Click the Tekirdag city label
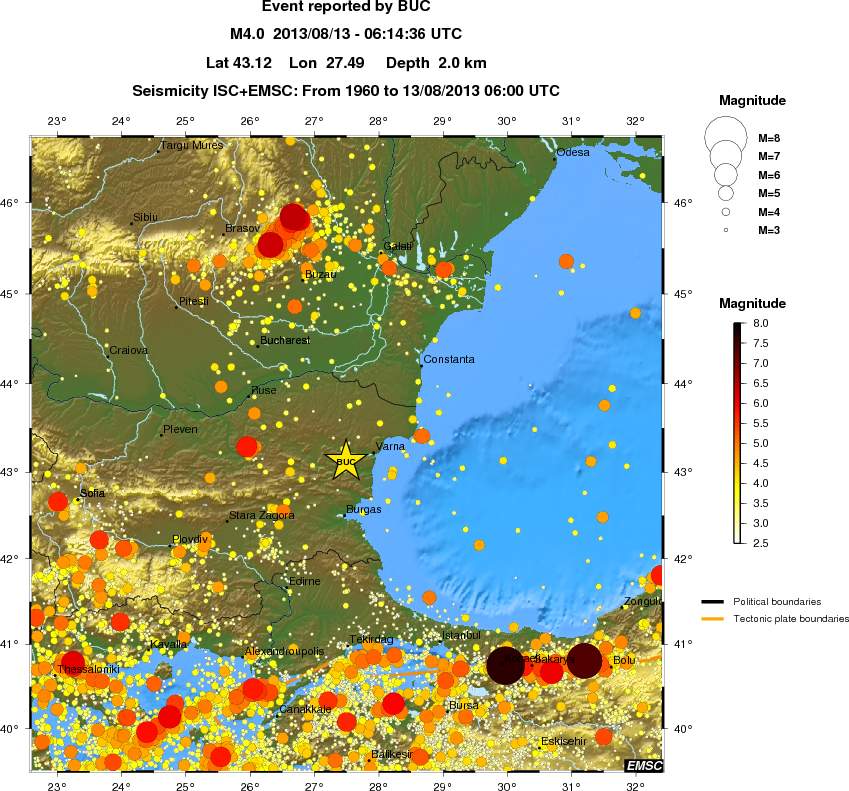Image resolution: width=849 pixels, height=791 pixels. tap(371, 639)
